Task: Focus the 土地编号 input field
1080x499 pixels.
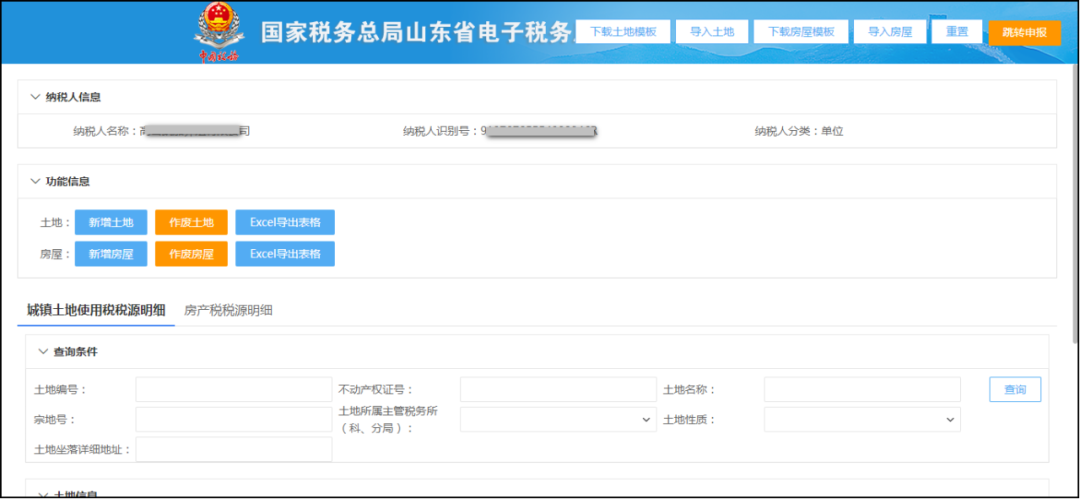Action: click(x=233, y=389)
